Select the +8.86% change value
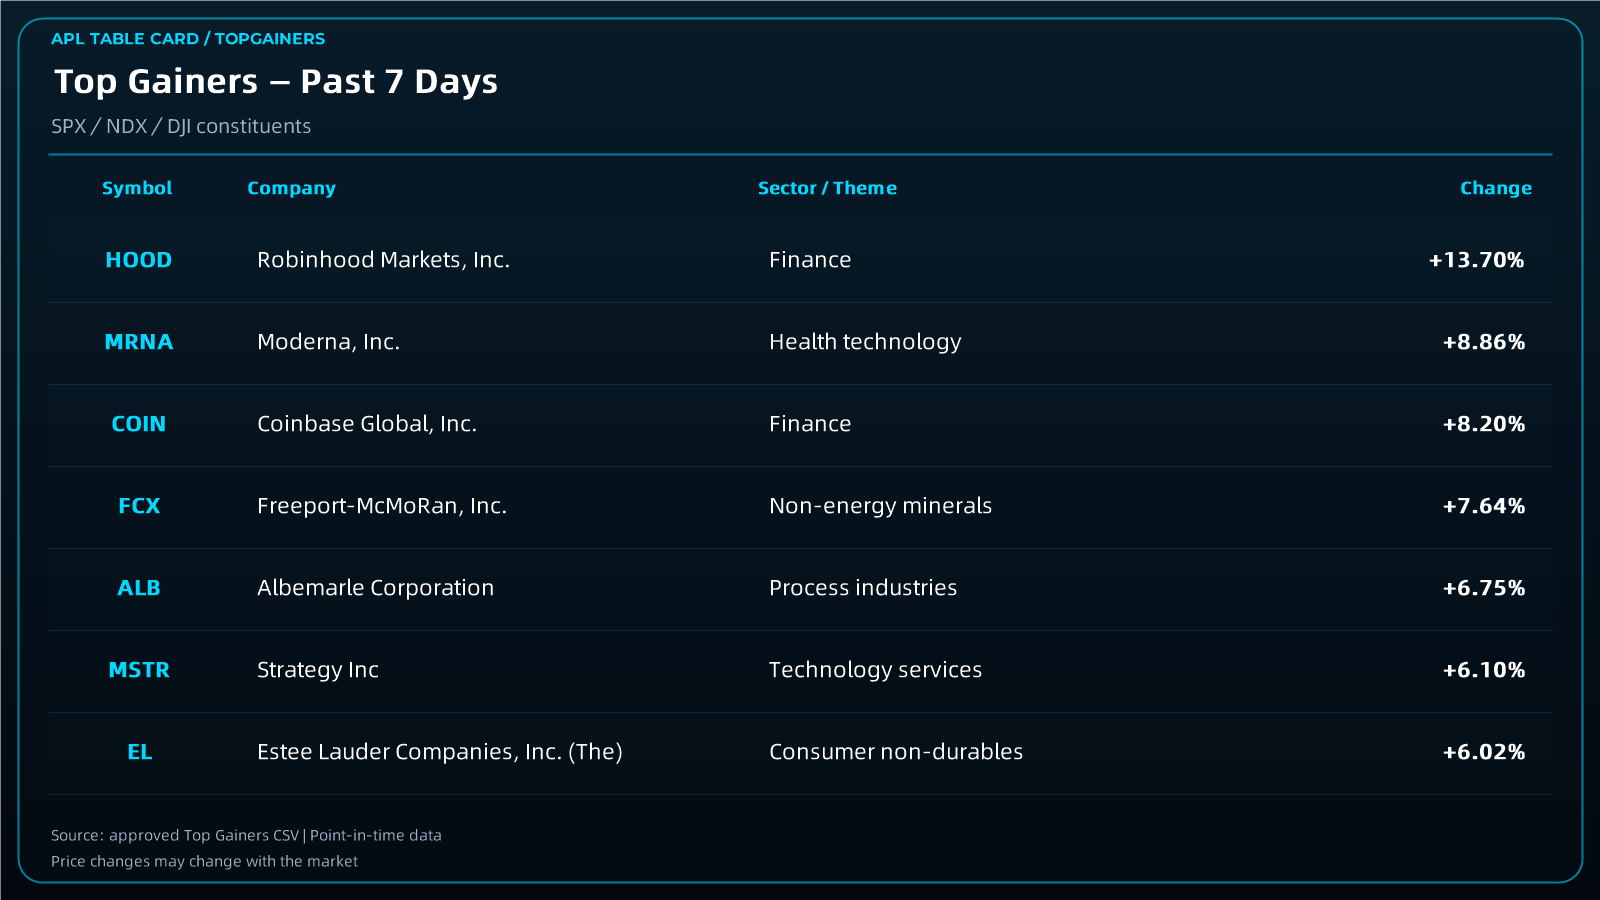The height and width of the screenshot is (900, 1600). click(x=1484, y=342)
